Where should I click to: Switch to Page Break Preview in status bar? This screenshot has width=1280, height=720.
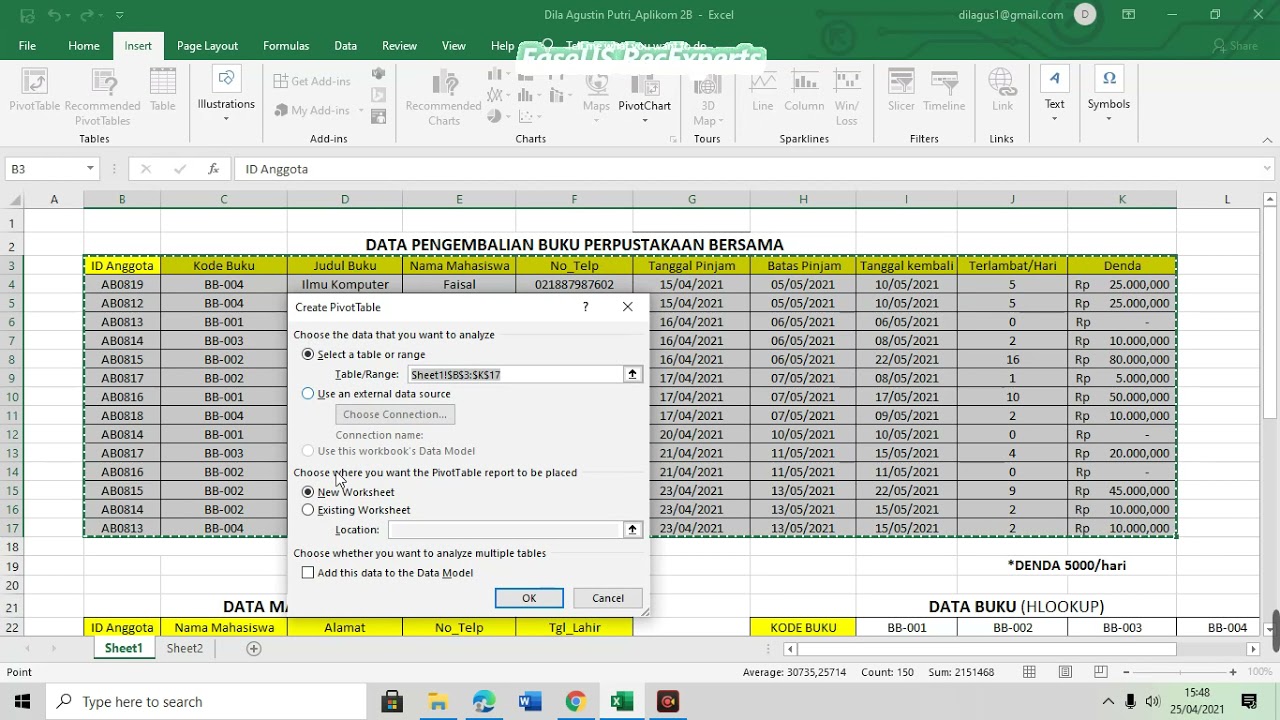click(1101, 672)
